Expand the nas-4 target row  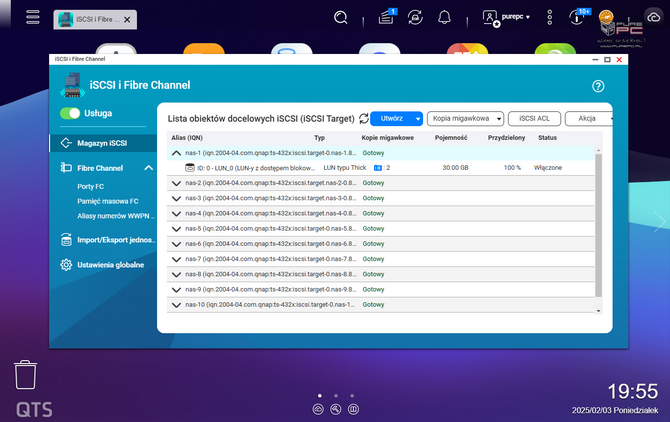click(176, 214)
